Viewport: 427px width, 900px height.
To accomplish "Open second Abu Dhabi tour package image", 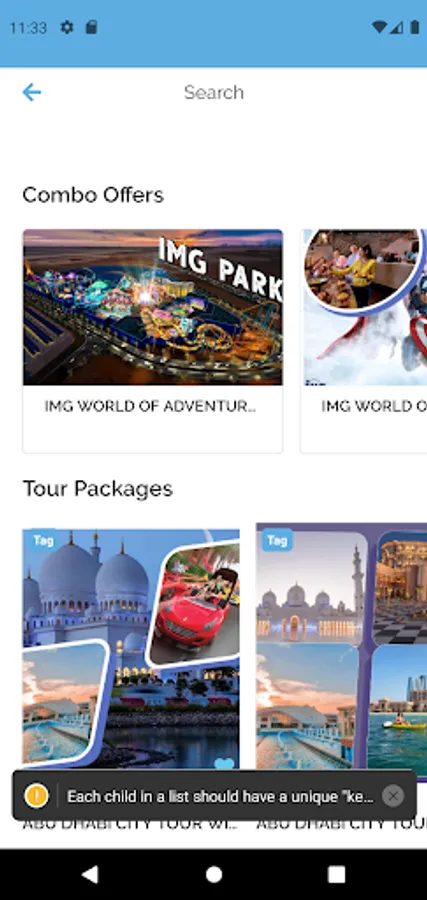I will (x=341, y=651).
